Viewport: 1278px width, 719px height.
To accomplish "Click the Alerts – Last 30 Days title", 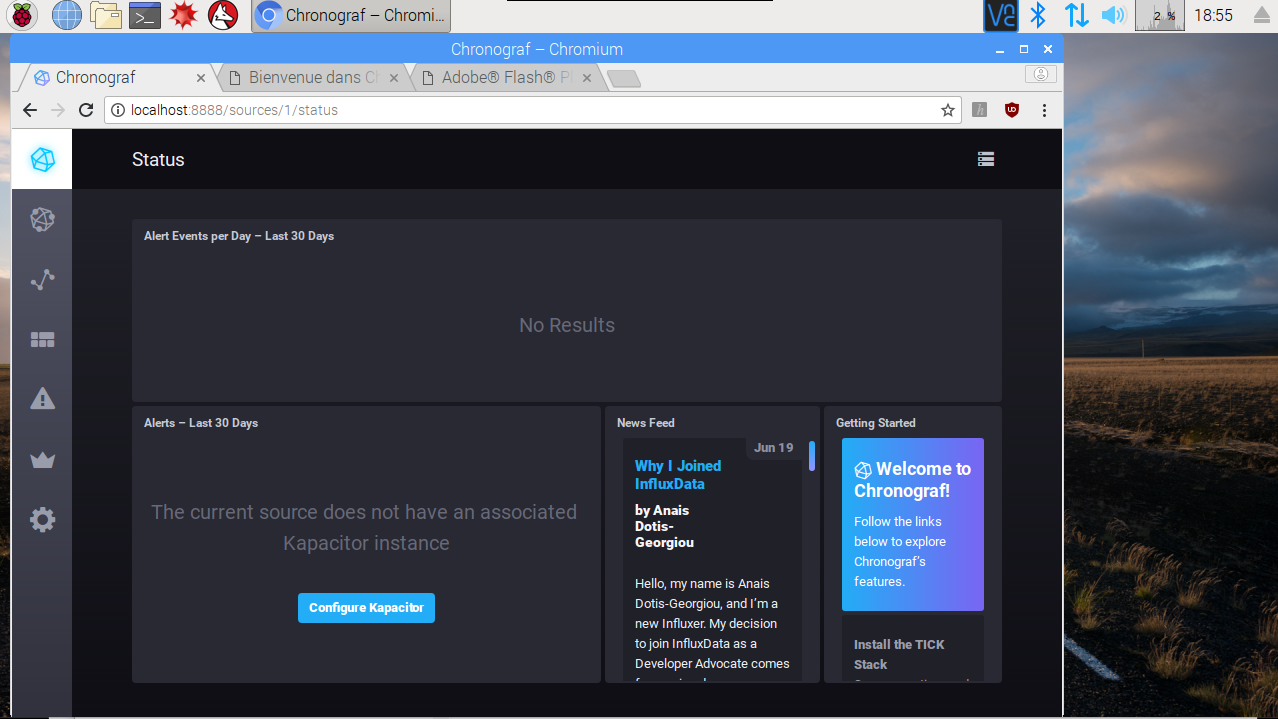I will click(201, 423).
